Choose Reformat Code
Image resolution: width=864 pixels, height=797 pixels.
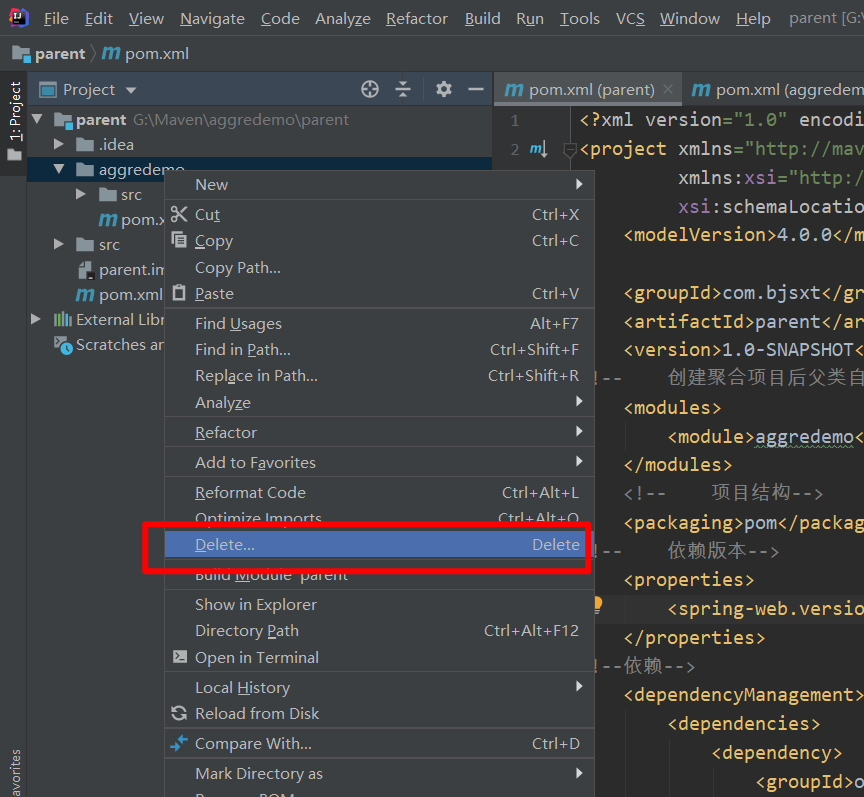click(379, 492)
